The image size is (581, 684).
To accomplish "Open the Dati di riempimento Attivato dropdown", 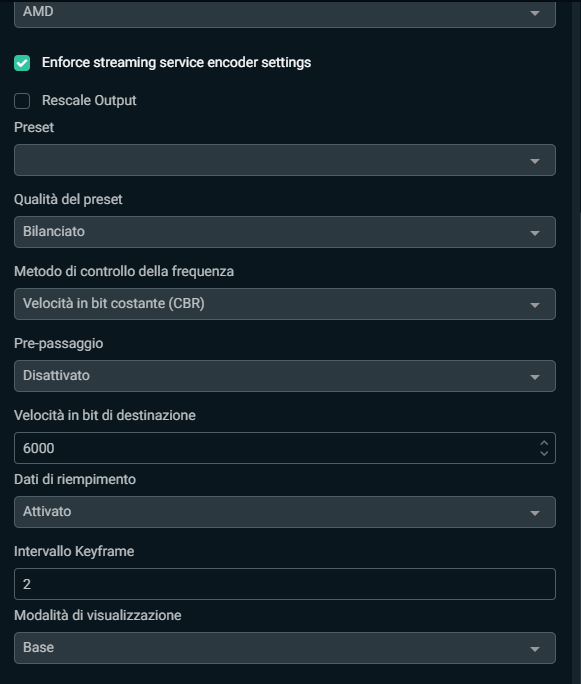I will pyautogui.click(x=285, y=512).
